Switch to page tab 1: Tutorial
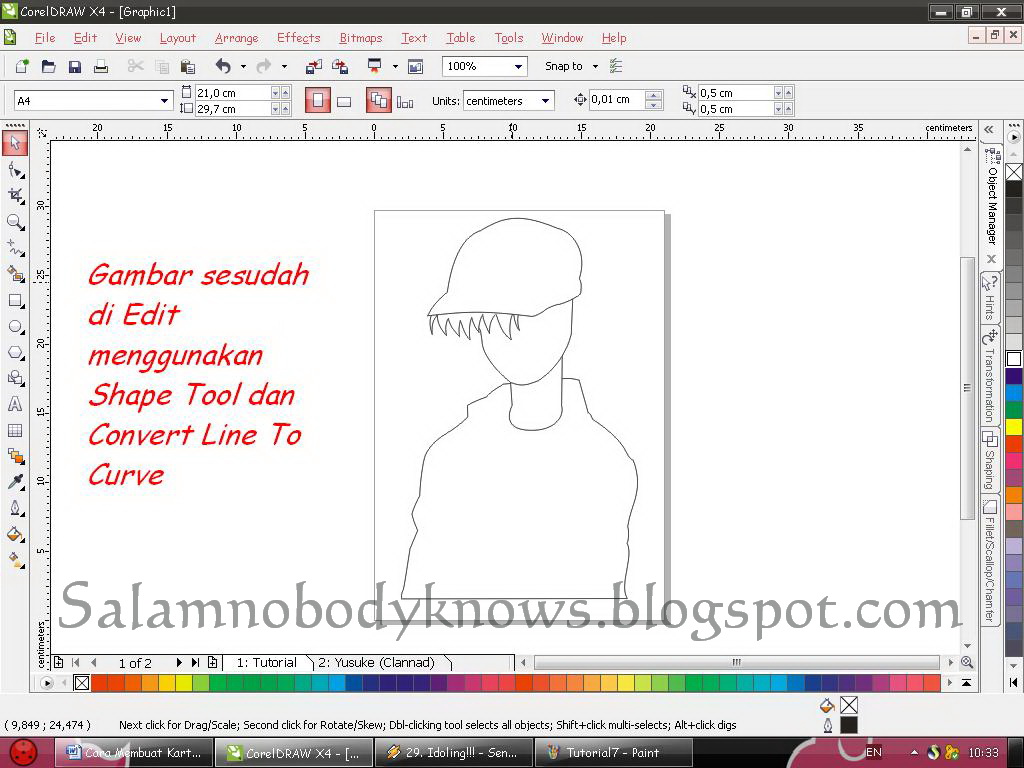Image resolution: width=1024 pixels, height=768 pixels. 266,663
